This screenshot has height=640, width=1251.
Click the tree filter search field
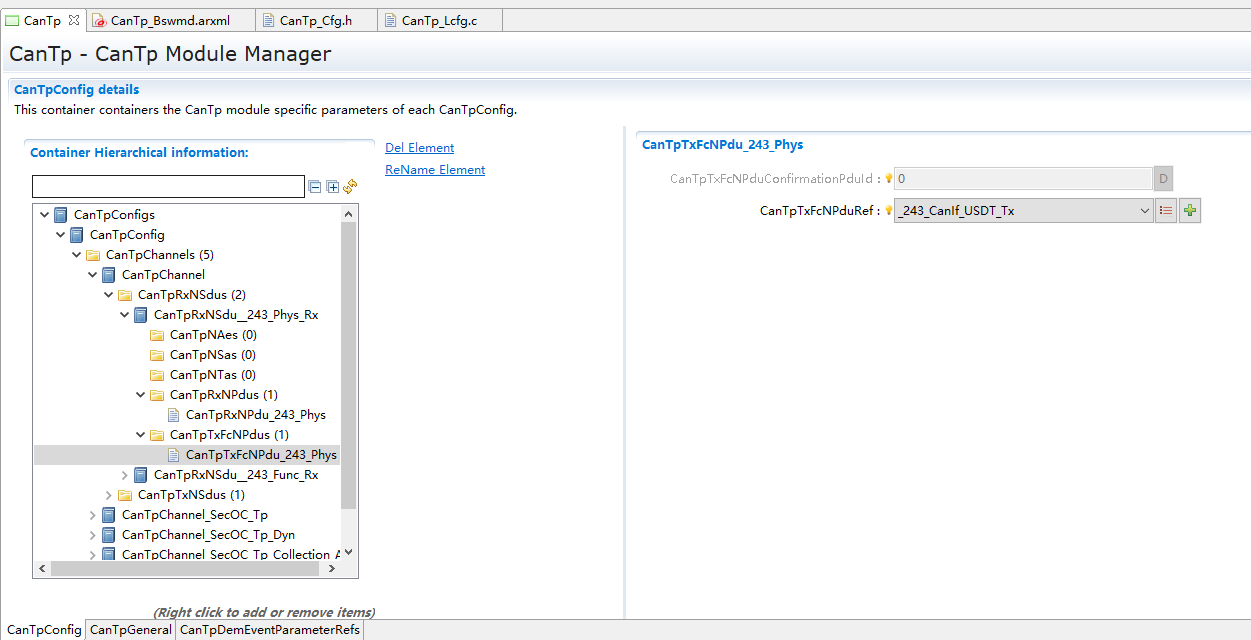(168, 187)
